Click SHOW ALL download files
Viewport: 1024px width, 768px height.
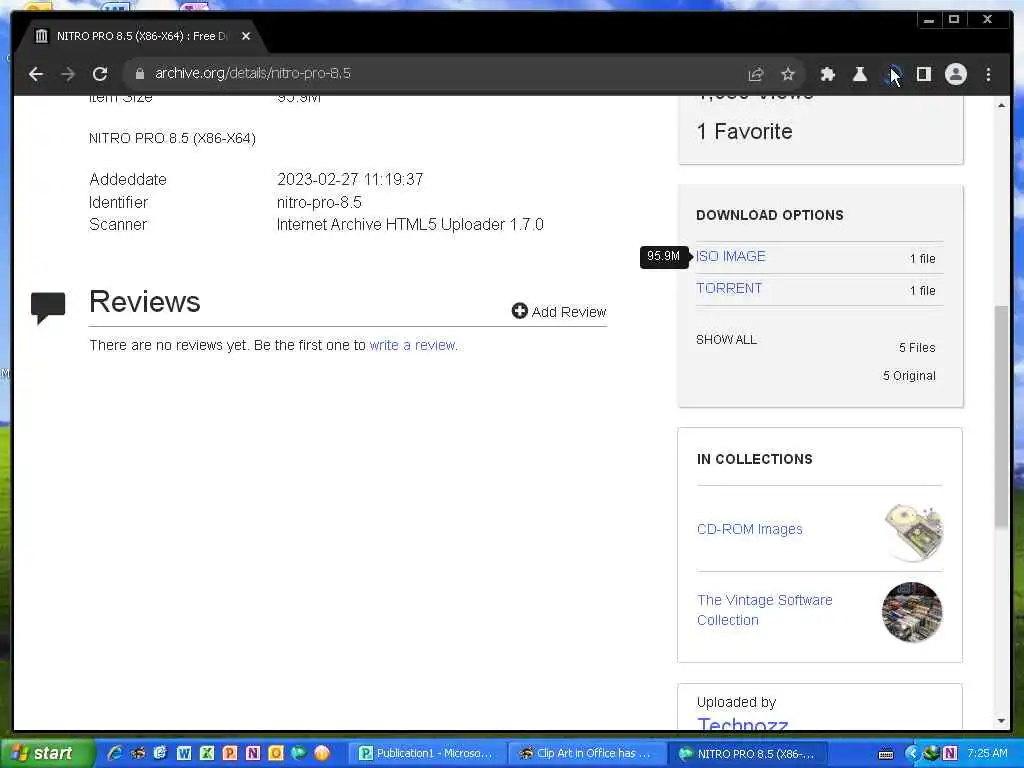pos(726,340)
